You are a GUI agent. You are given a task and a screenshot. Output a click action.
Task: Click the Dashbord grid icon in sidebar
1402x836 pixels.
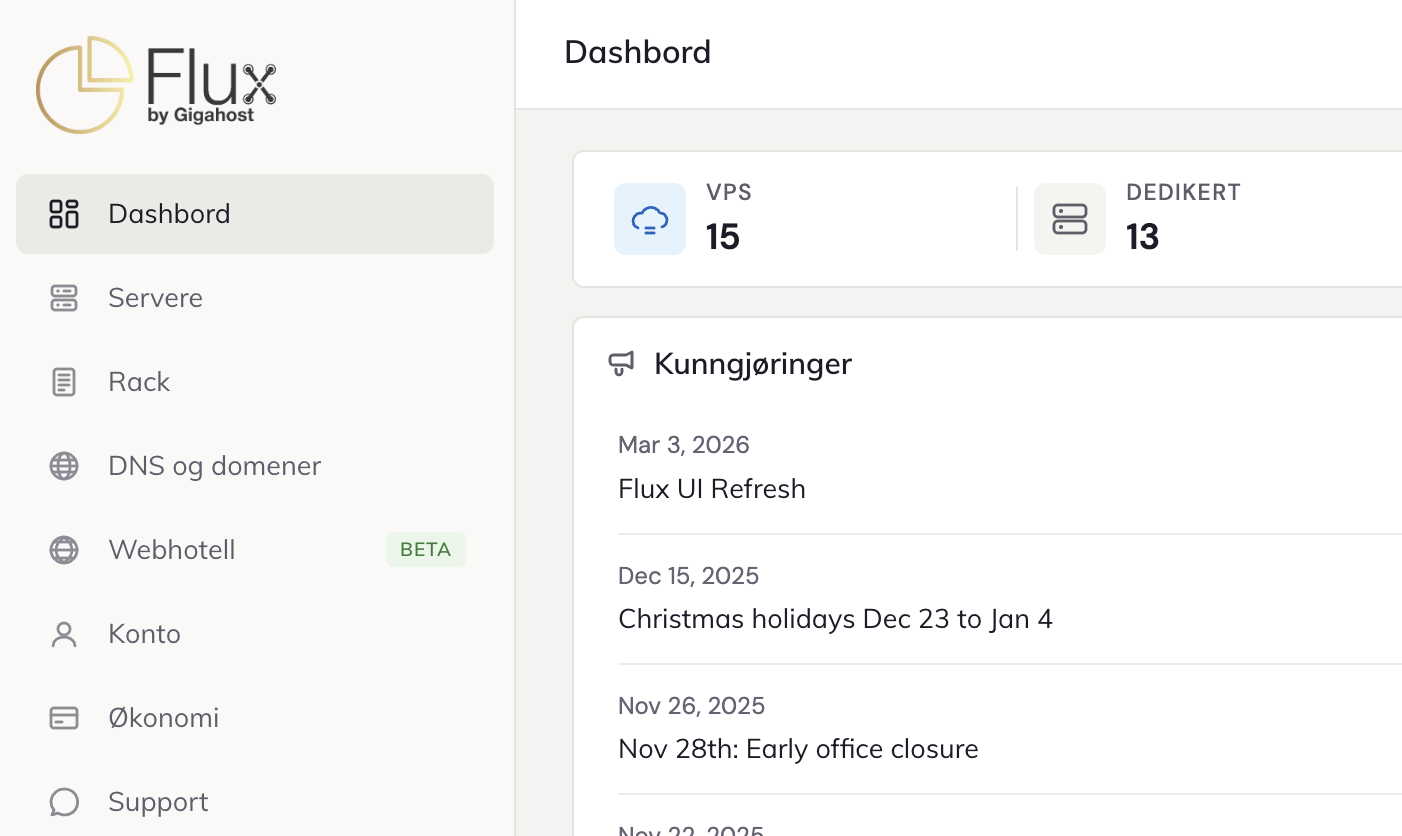64,214
